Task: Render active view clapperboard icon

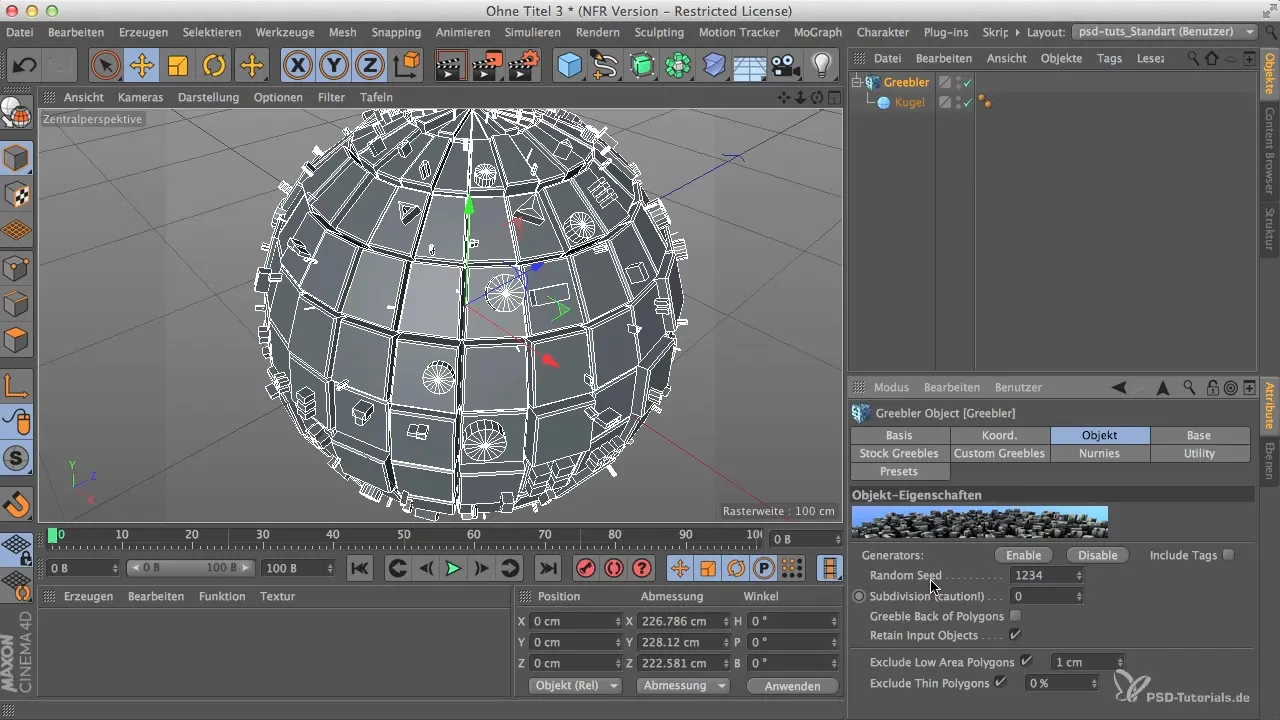Action: [x=452, y=66]
